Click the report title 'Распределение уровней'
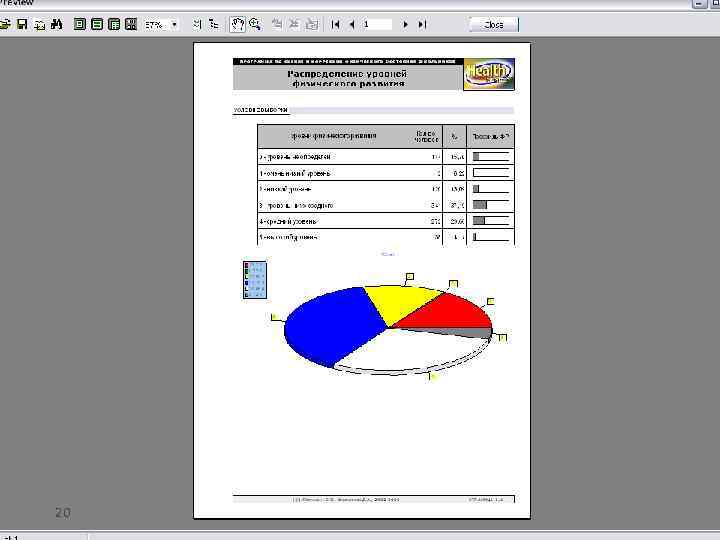 347,74
